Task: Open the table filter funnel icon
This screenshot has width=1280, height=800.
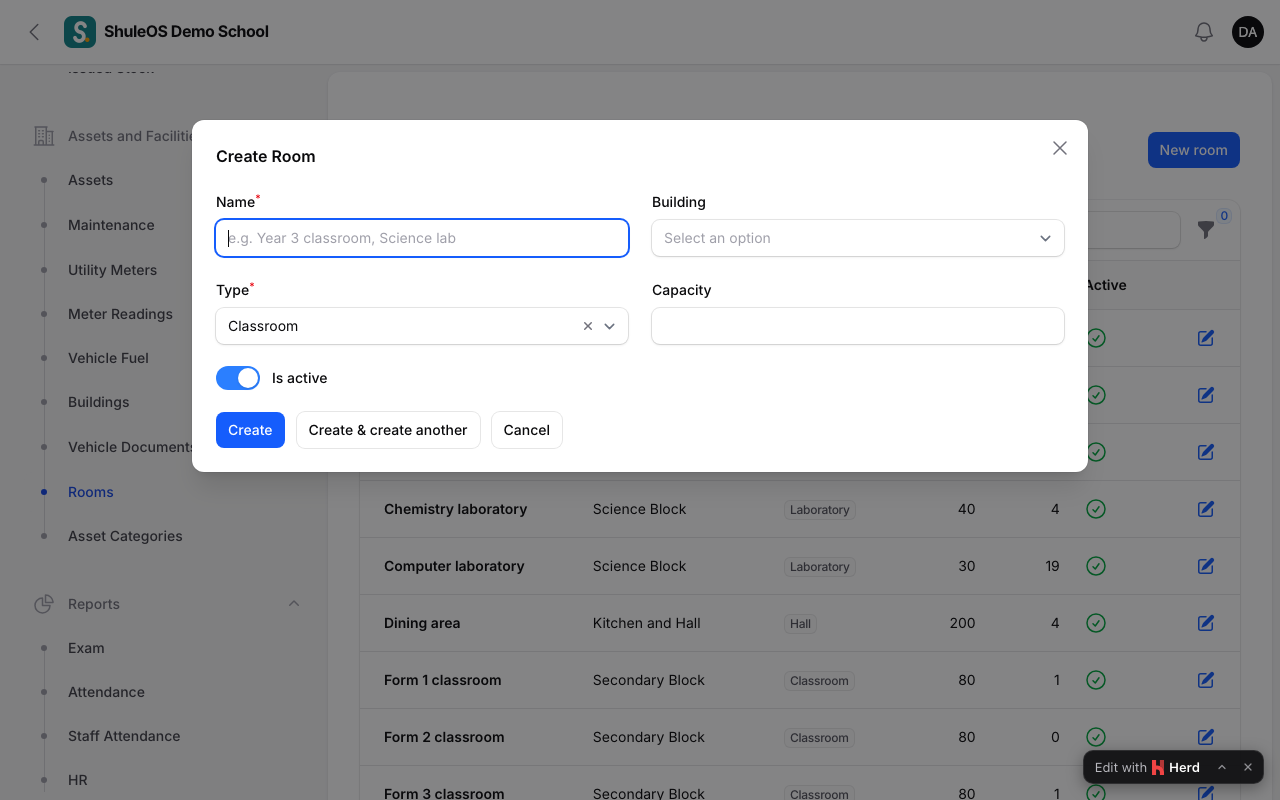Action: click(1206, 230)
